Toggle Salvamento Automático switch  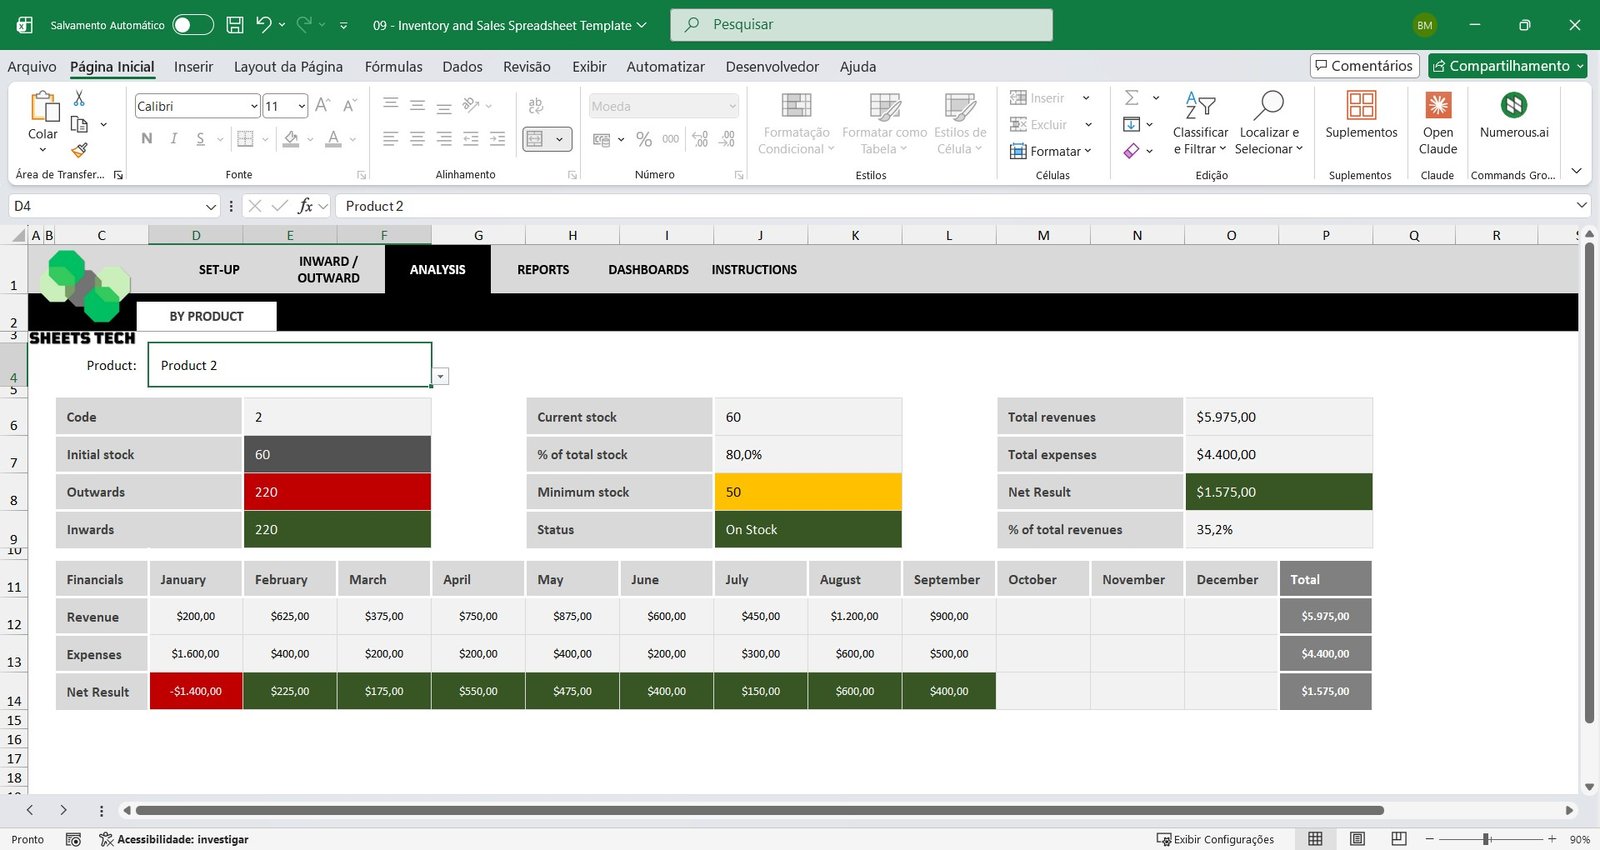tap(193, 25)
